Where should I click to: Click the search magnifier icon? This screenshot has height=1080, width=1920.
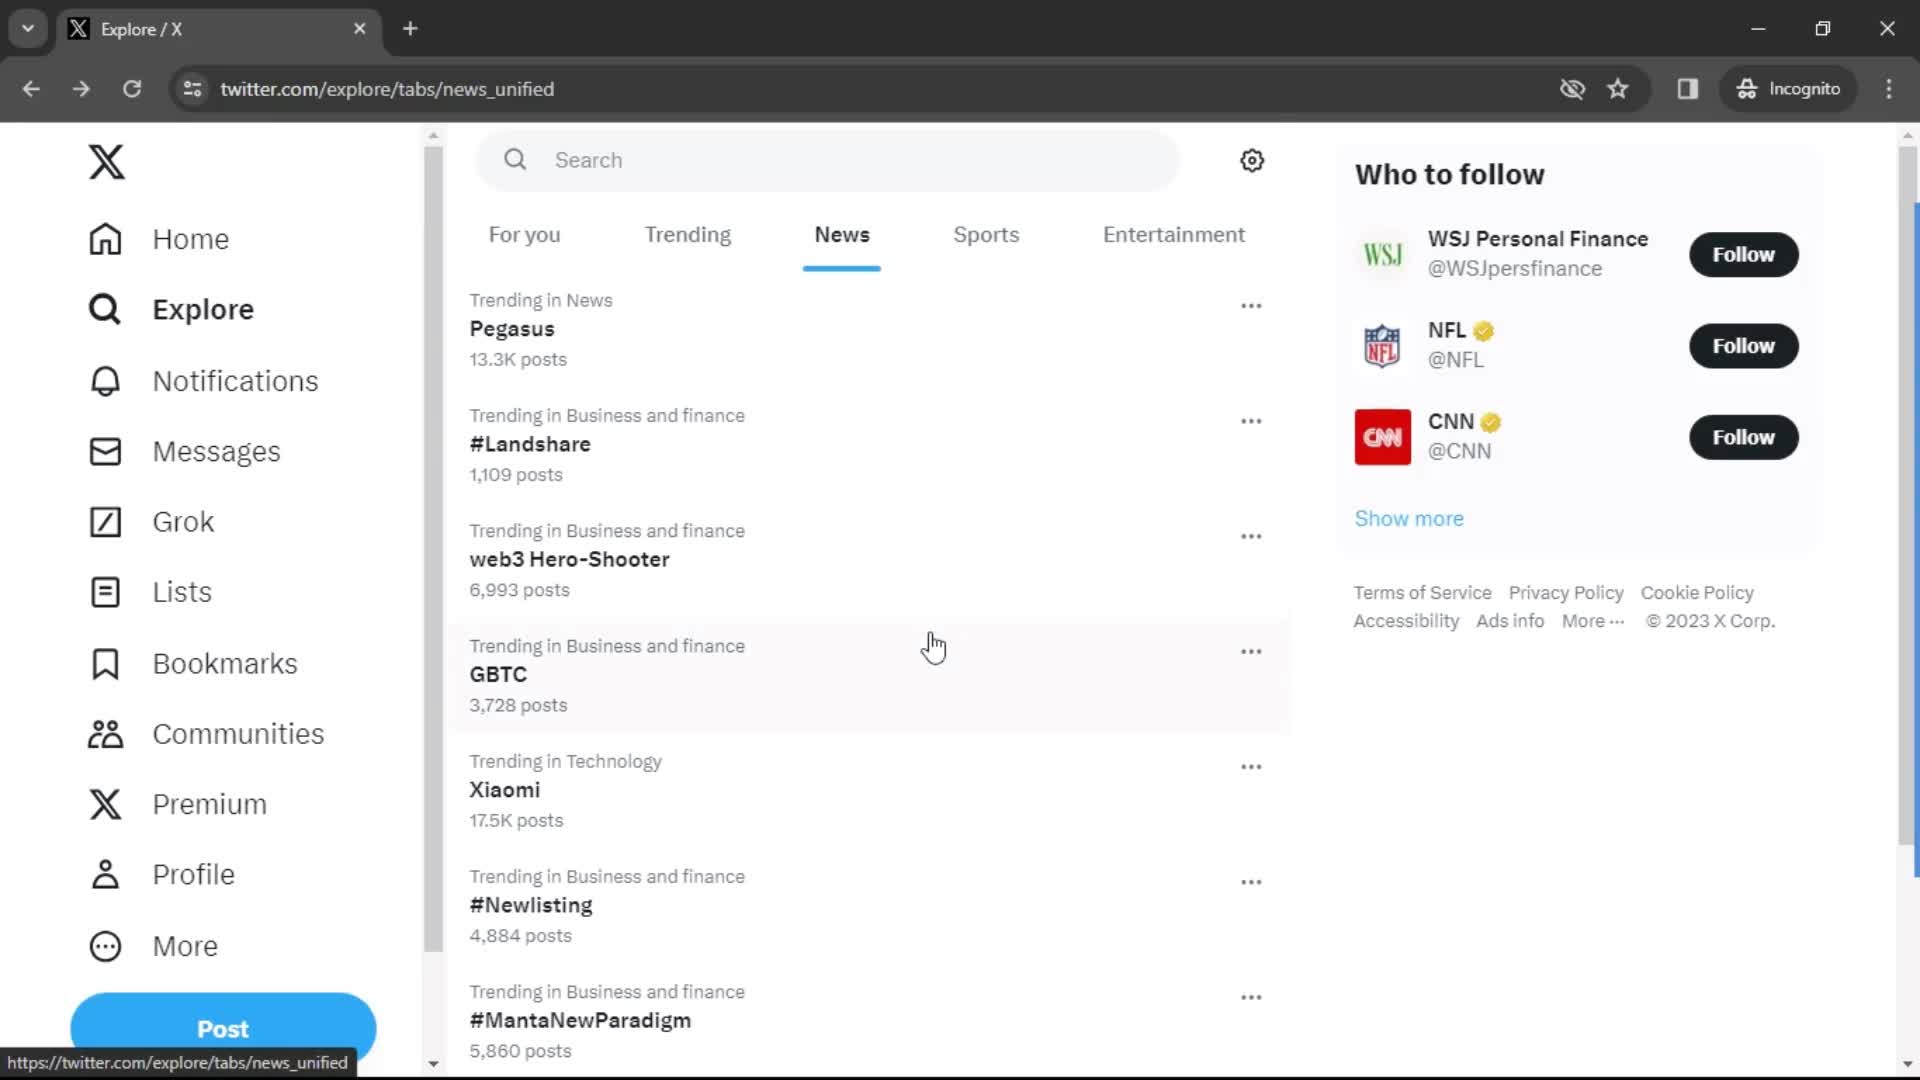click(x=515, y=160)
